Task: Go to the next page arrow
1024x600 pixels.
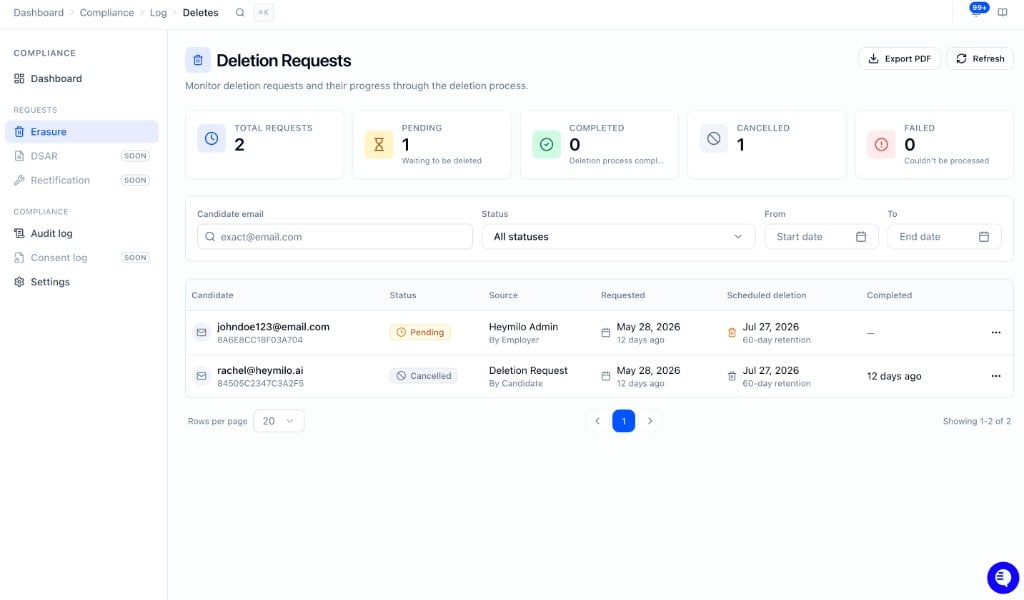Action: coord(650,421)
